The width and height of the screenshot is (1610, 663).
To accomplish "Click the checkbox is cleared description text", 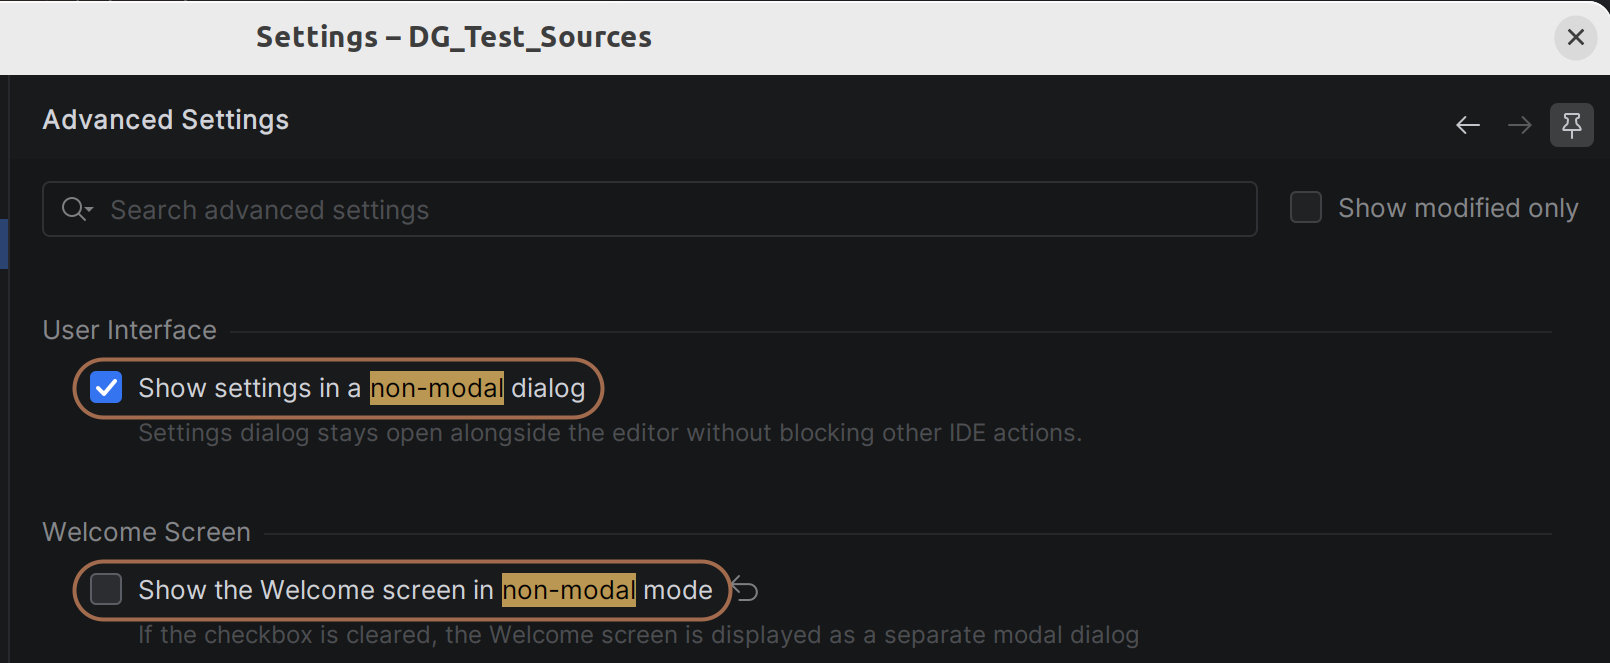I will (x=639, y=635).
